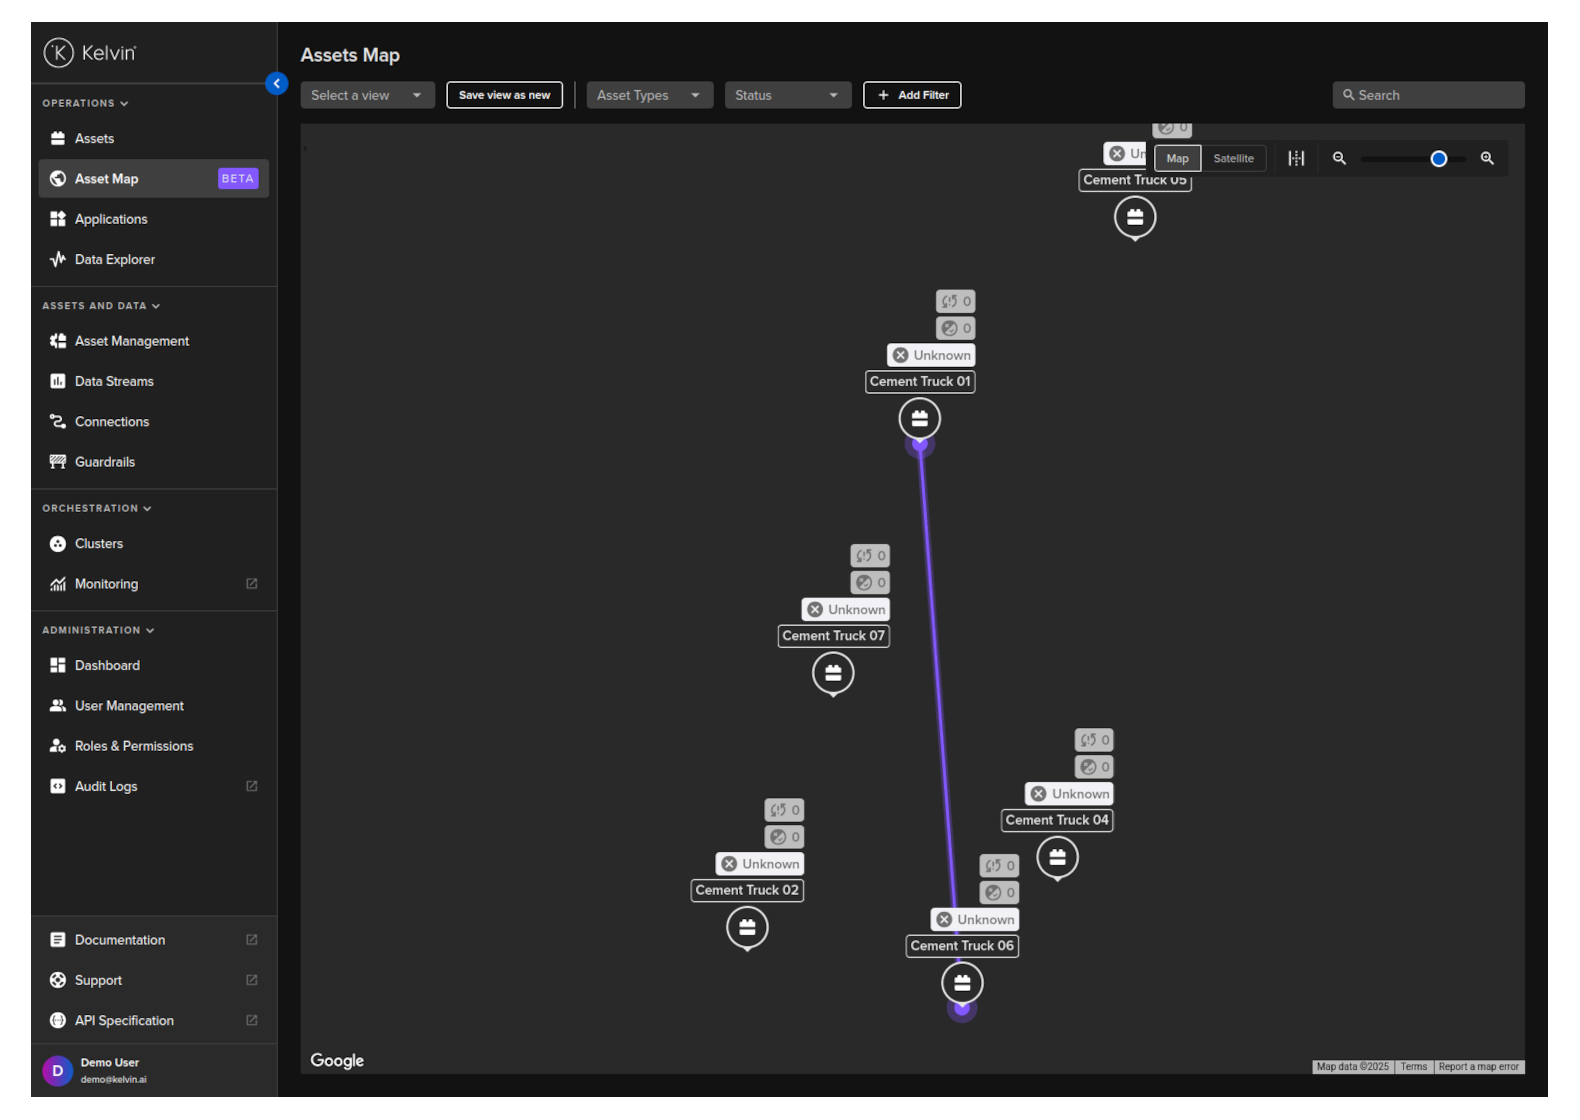This screenshot has height=1120, width=1580.
Task: Collapse the Operations section
Action: click(x=85, y=103)
